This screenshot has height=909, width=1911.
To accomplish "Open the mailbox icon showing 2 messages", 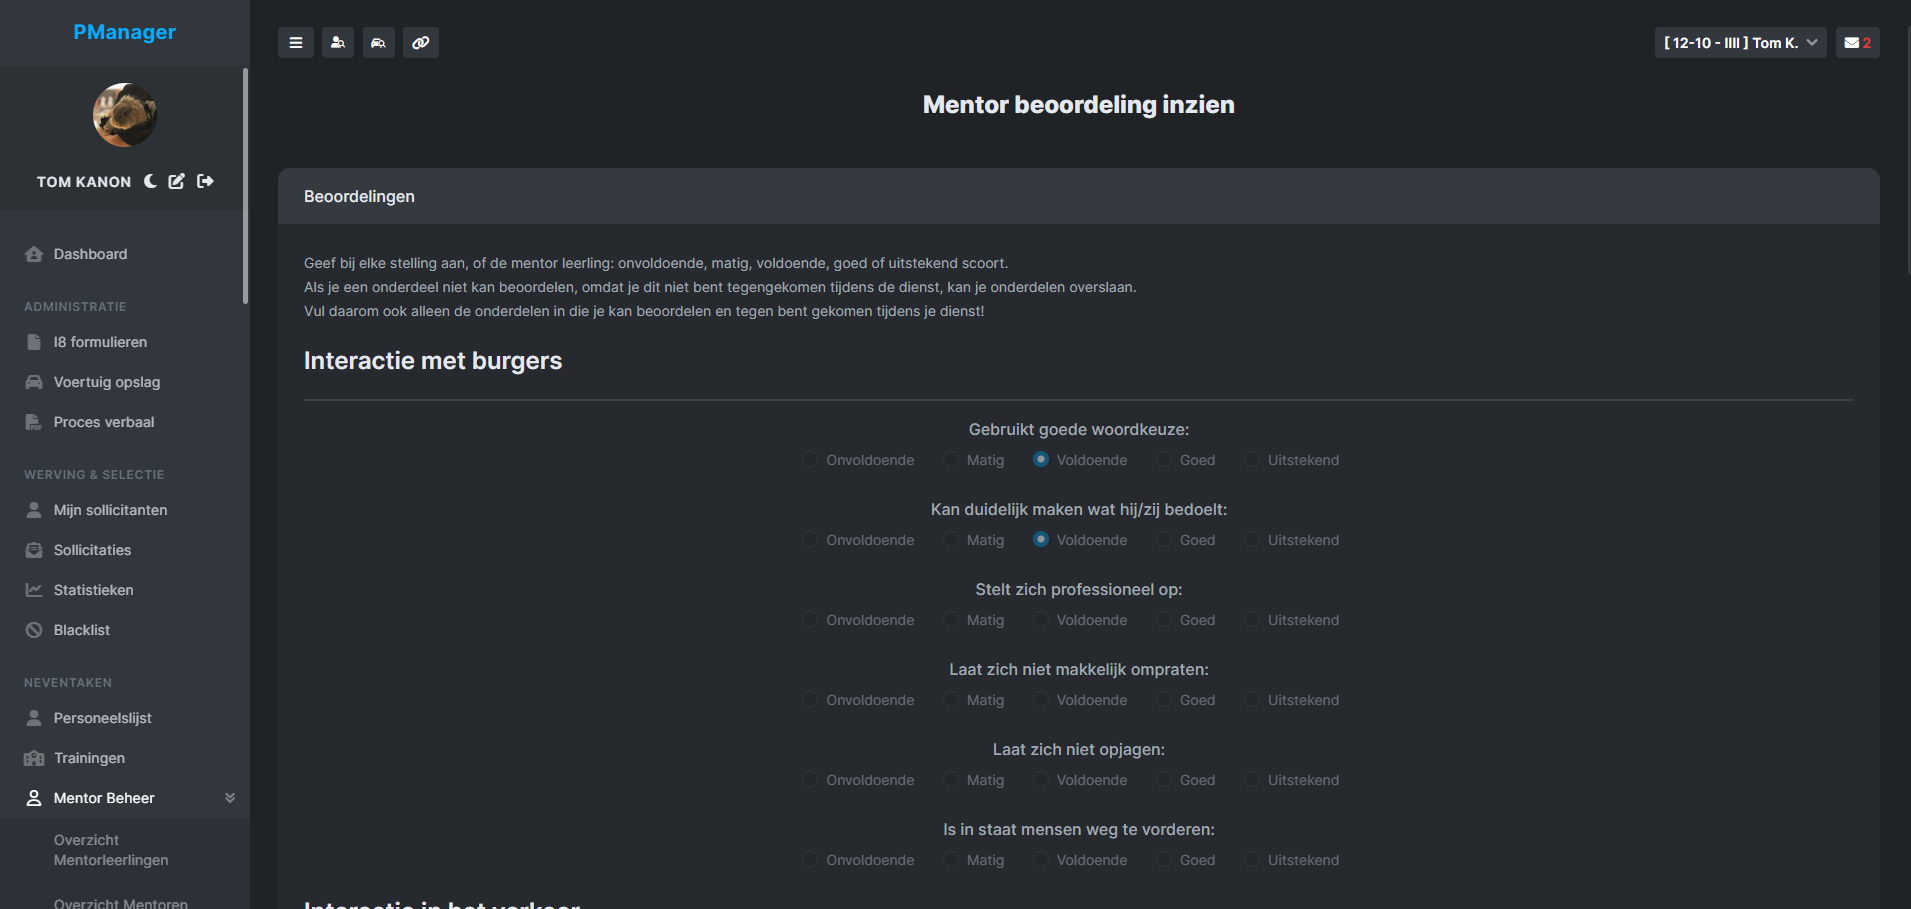I will tap(1856, 42).
